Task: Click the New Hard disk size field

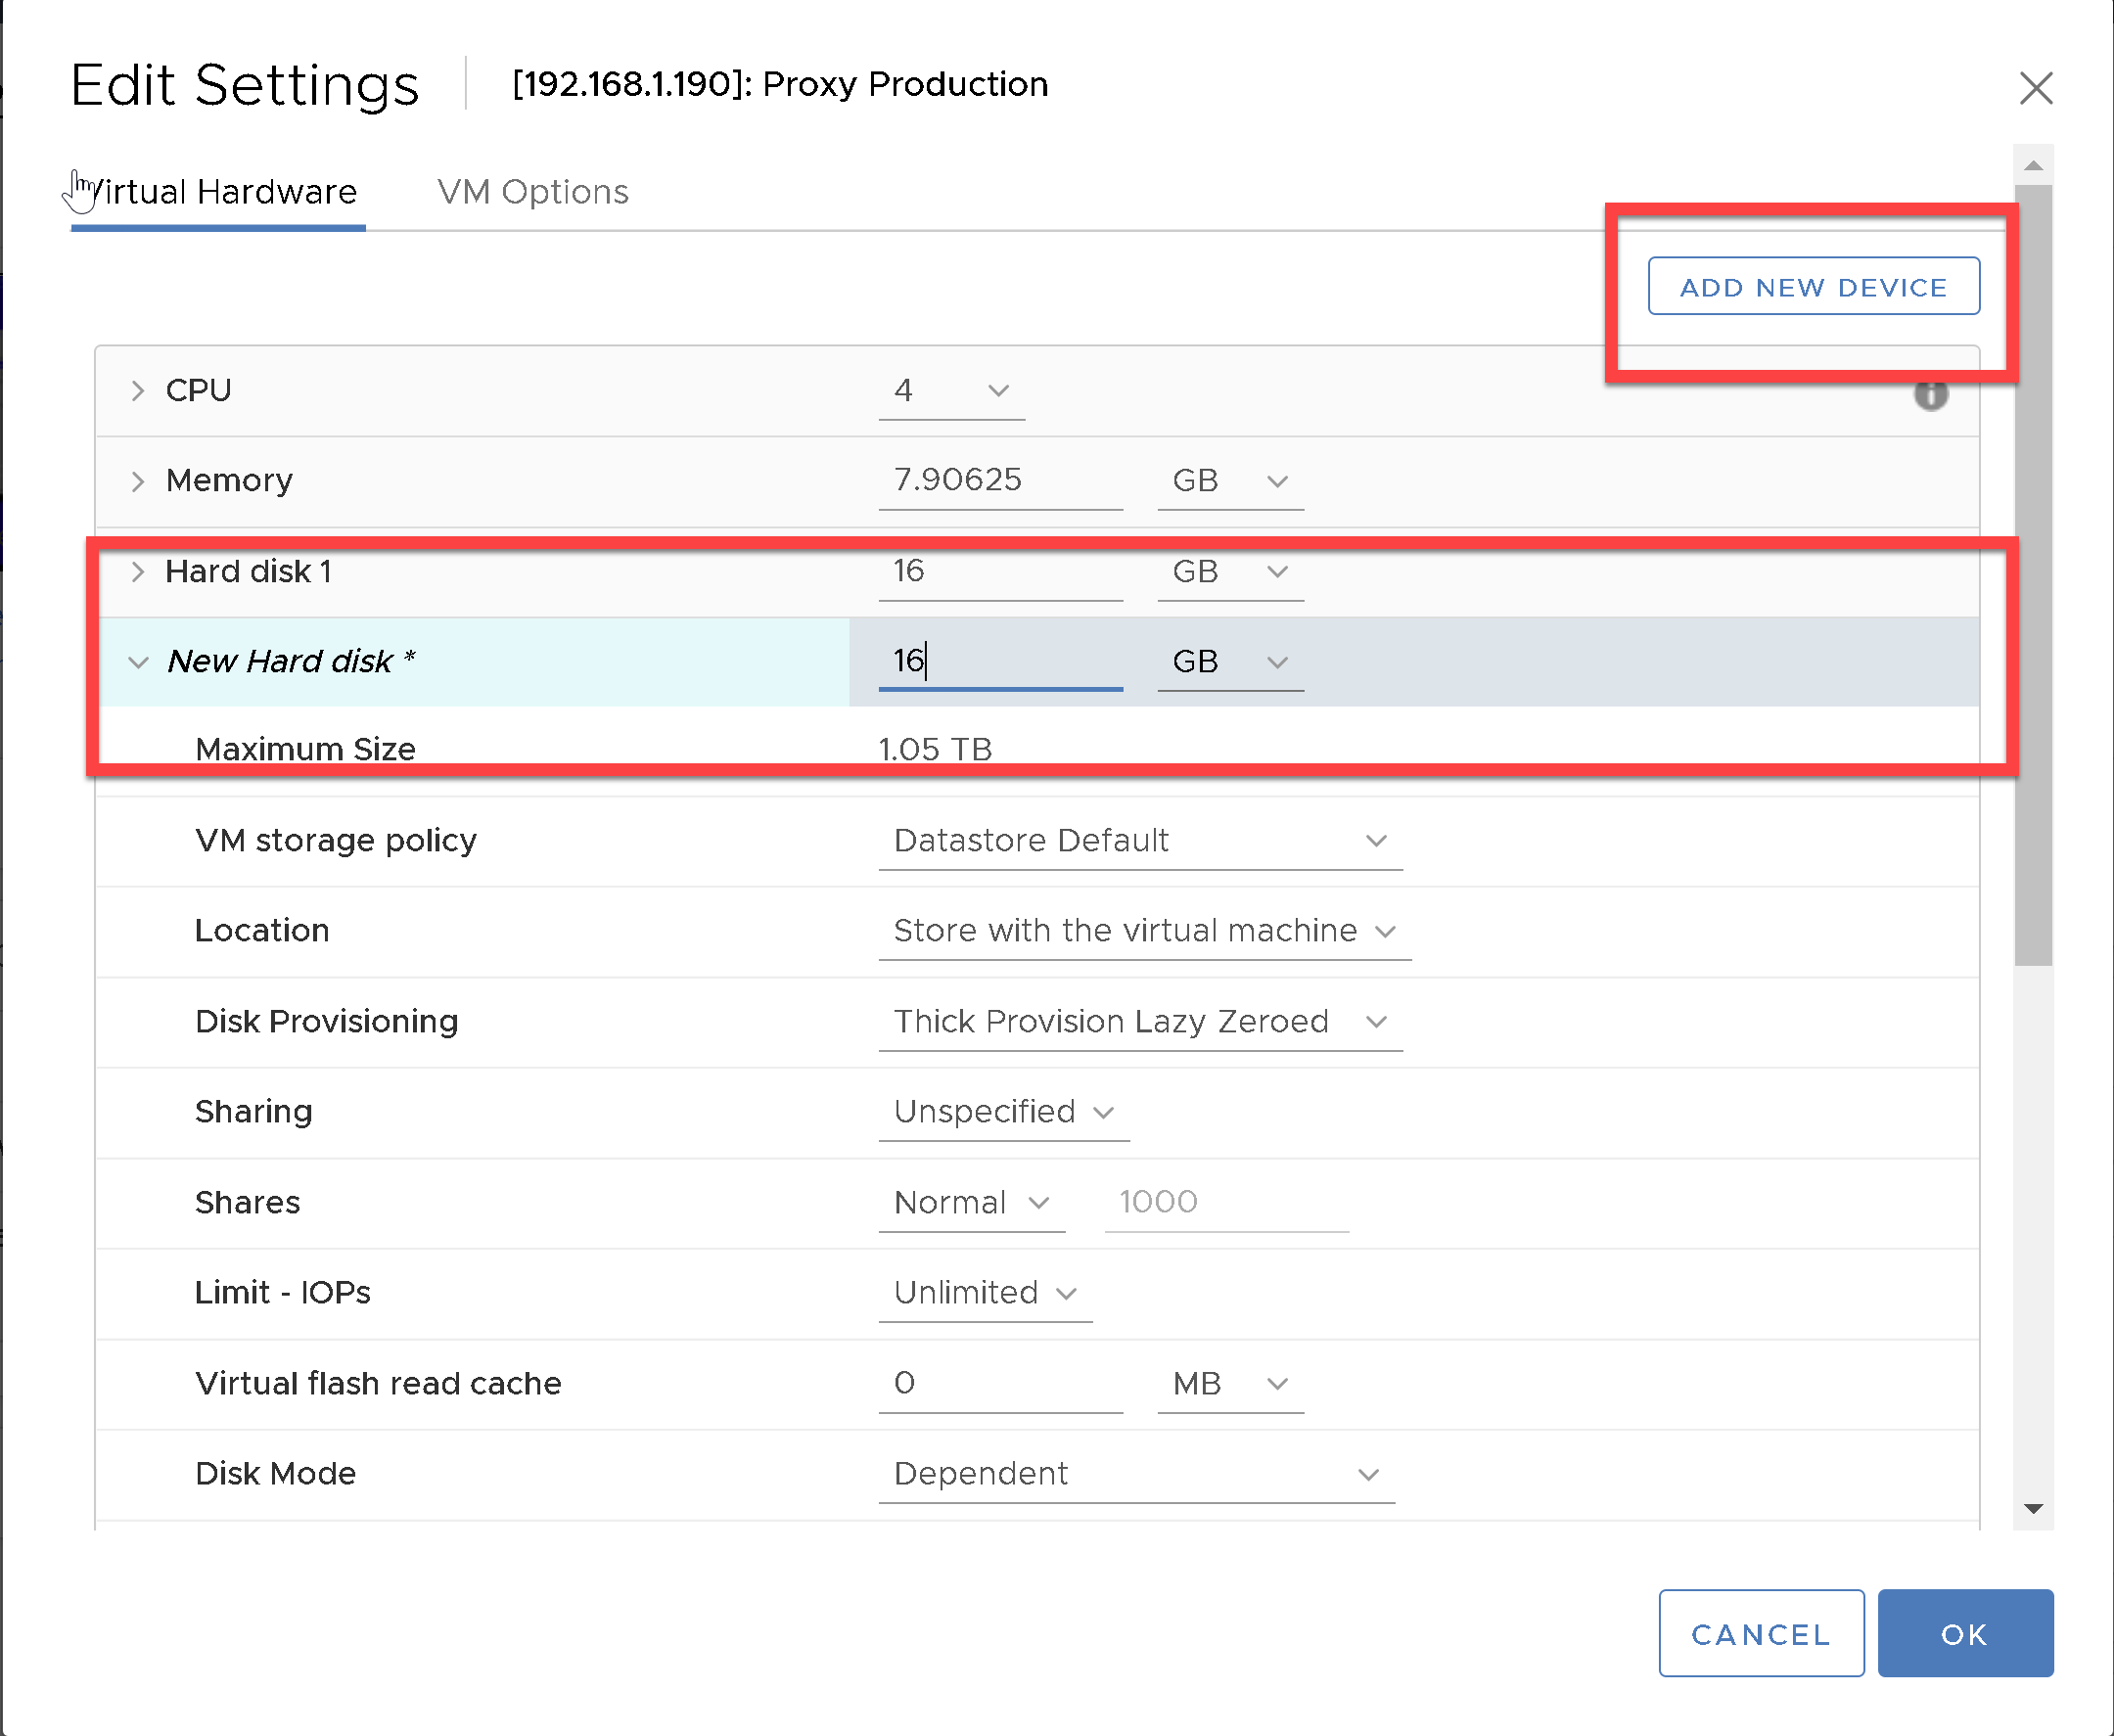Action: click(x=1000, y=661)
